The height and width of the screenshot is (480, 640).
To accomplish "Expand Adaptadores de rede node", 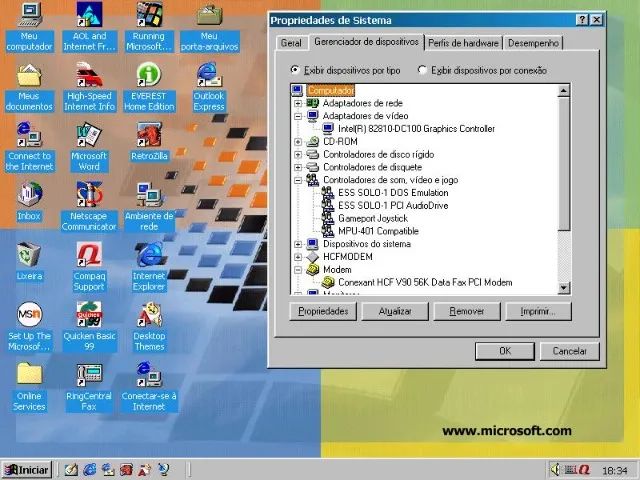I will click(298, 103).
